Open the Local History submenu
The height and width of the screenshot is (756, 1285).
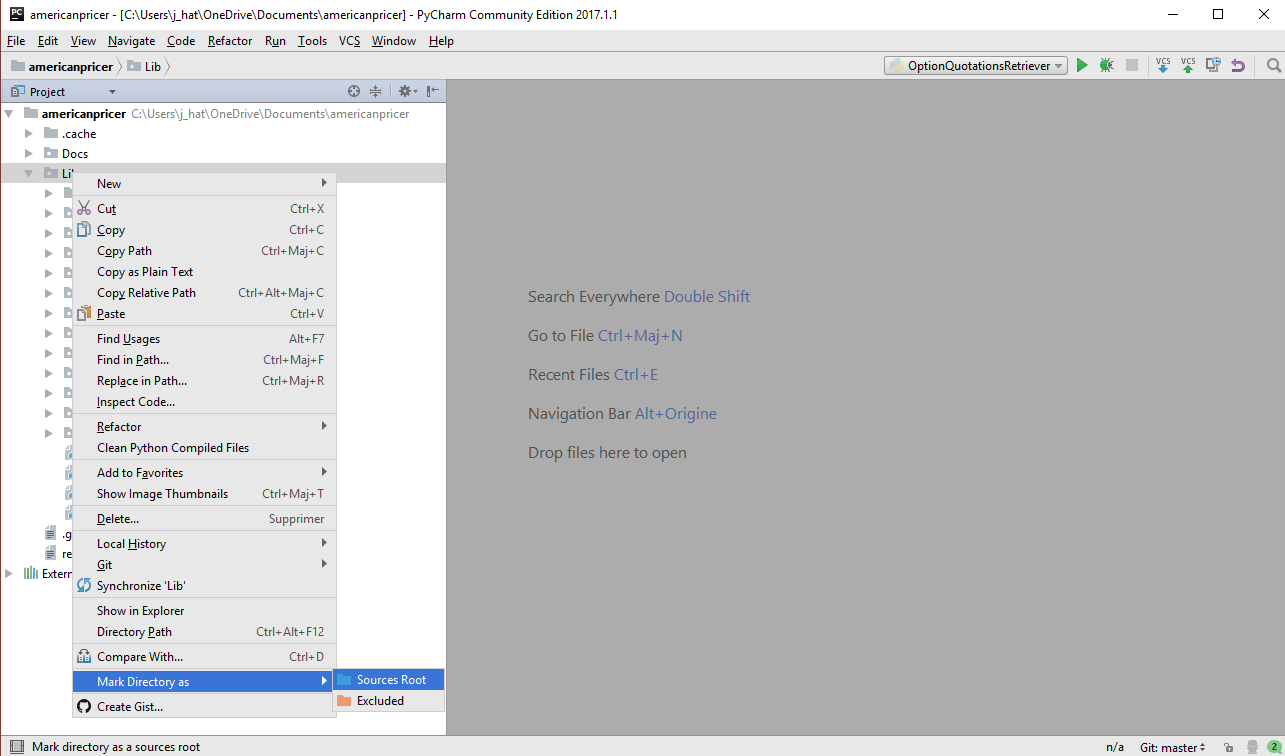click(x=204, y=543)
